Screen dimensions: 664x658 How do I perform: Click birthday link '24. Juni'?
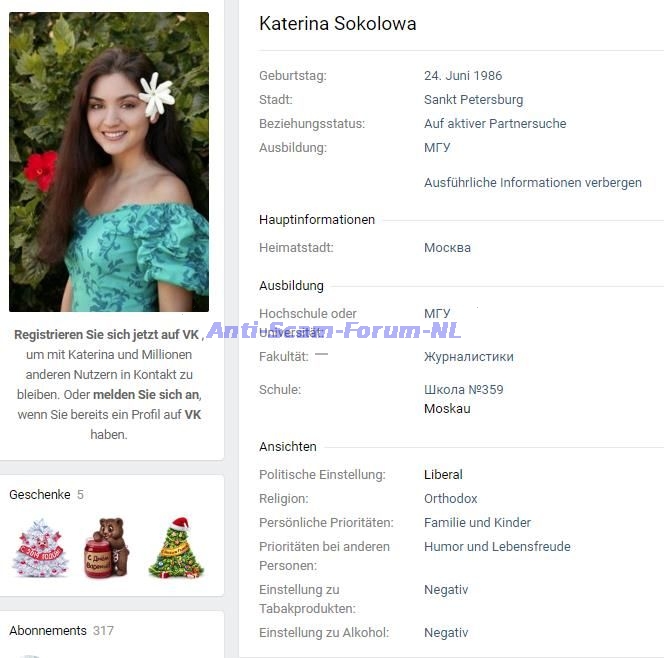[447, 75]
